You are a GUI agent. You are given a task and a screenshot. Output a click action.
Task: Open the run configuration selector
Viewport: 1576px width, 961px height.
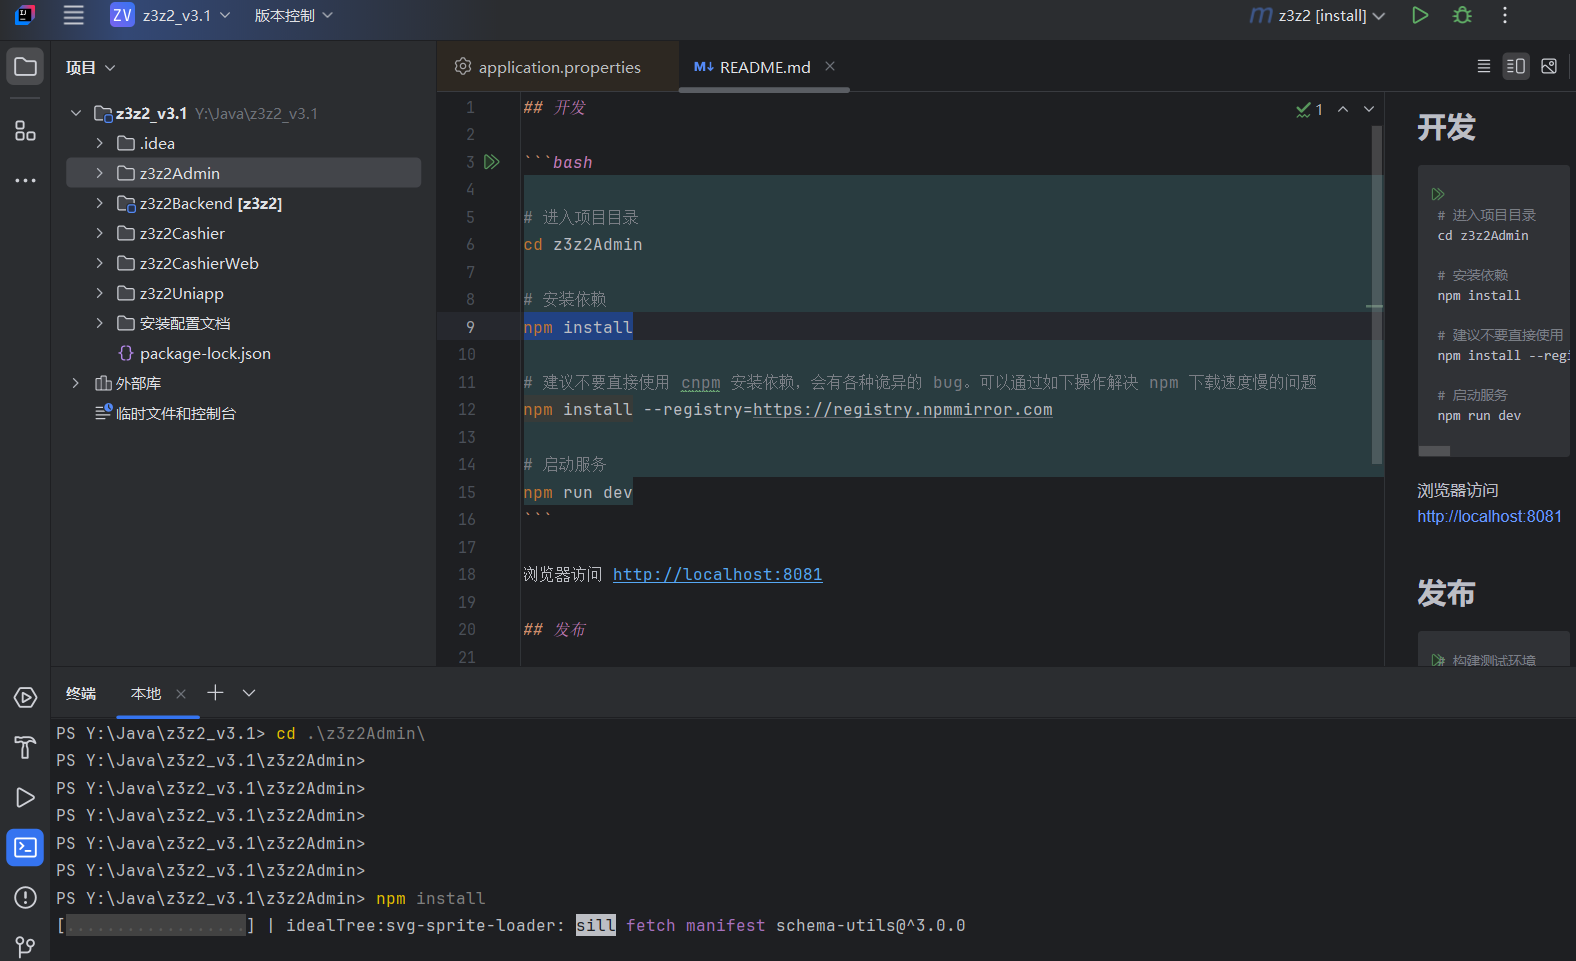point(1318,15)
